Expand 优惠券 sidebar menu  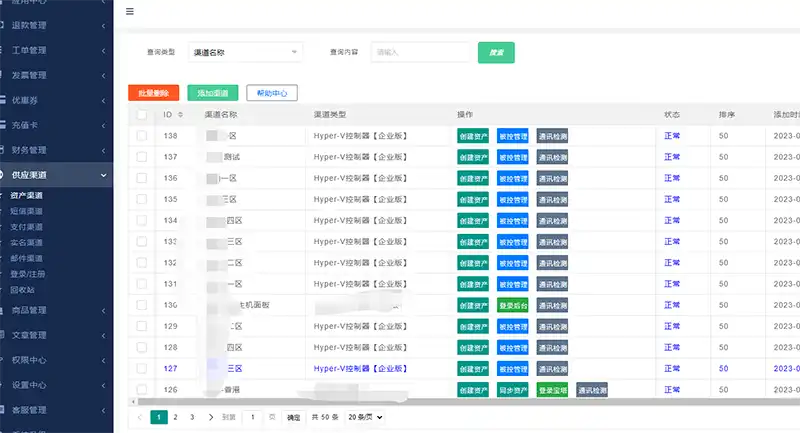55,100
